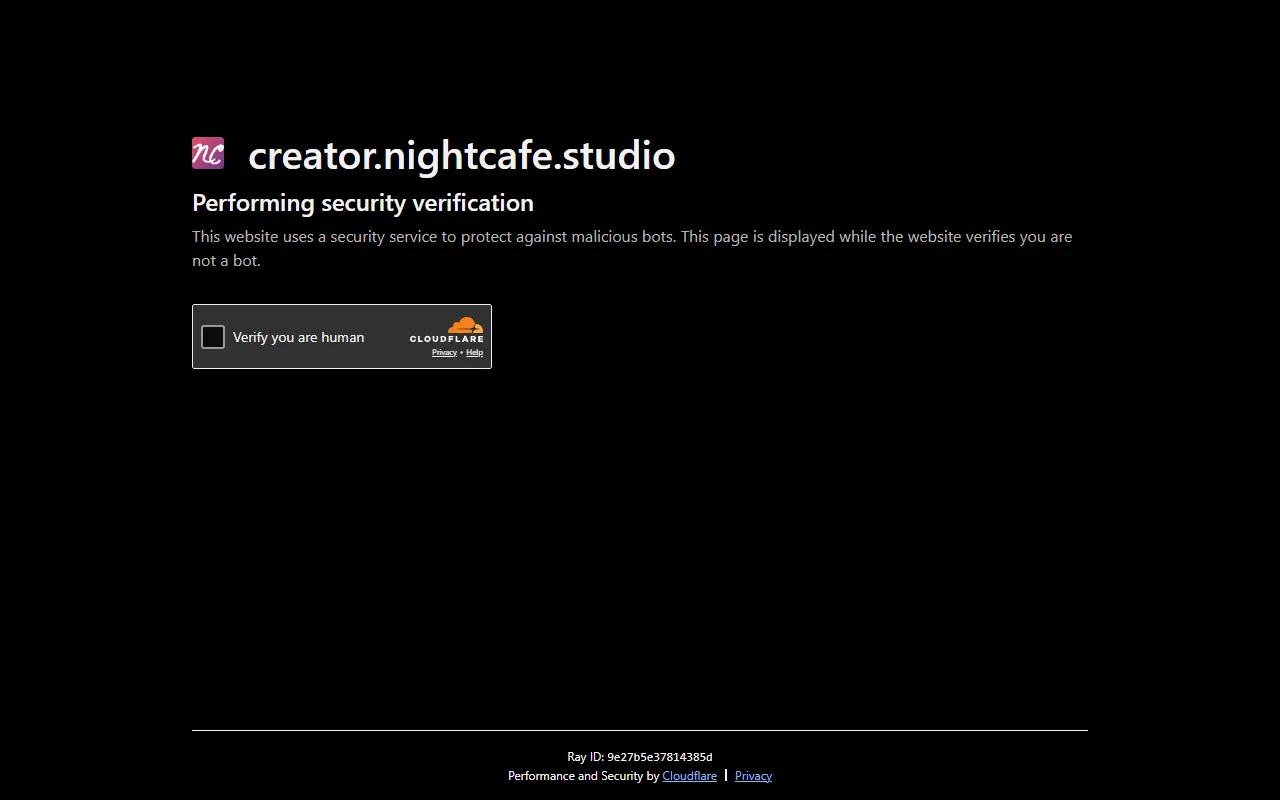Click the orange Cloudflare cloud logo

[x=465, y=325]
